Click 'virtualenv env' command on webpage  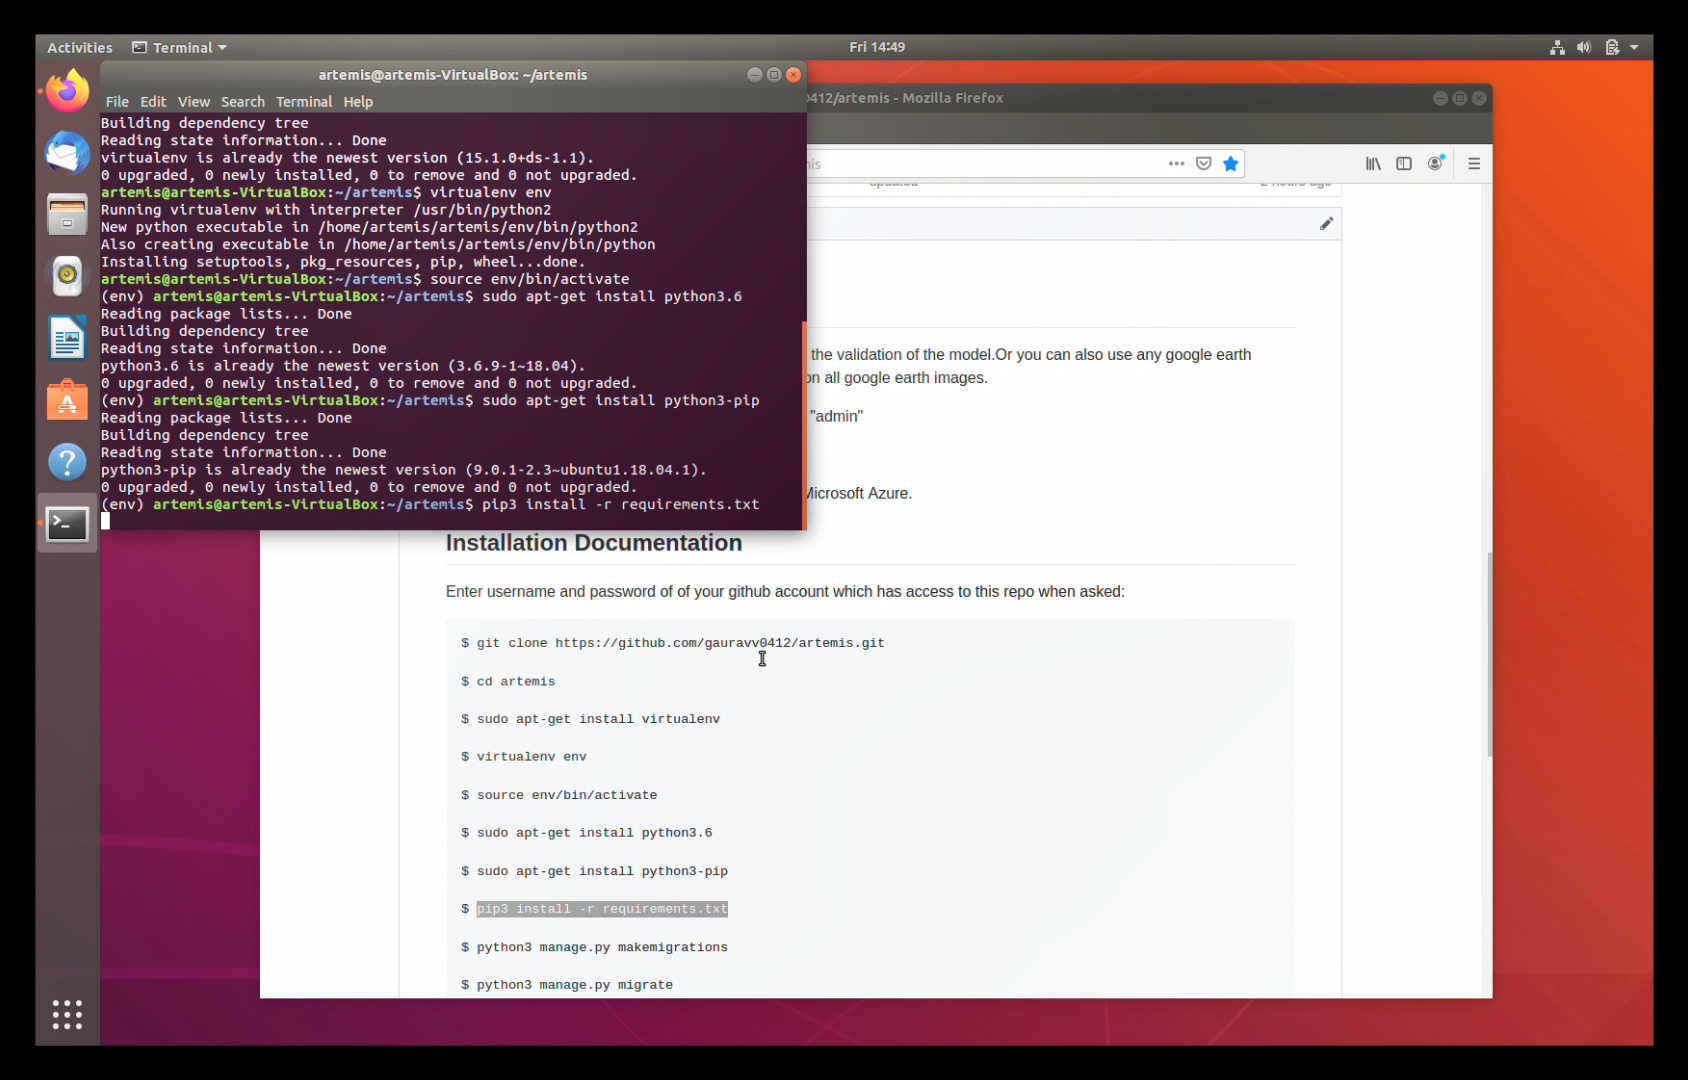[531, 757]
